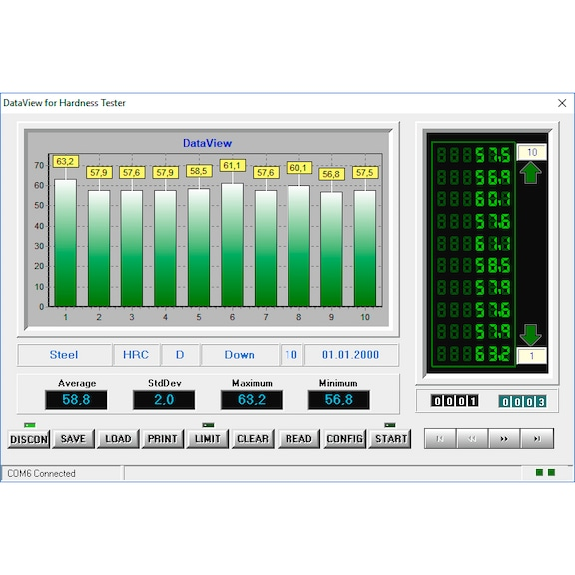Advance to next record with forward button
The image size is (575, 575).
504,439
